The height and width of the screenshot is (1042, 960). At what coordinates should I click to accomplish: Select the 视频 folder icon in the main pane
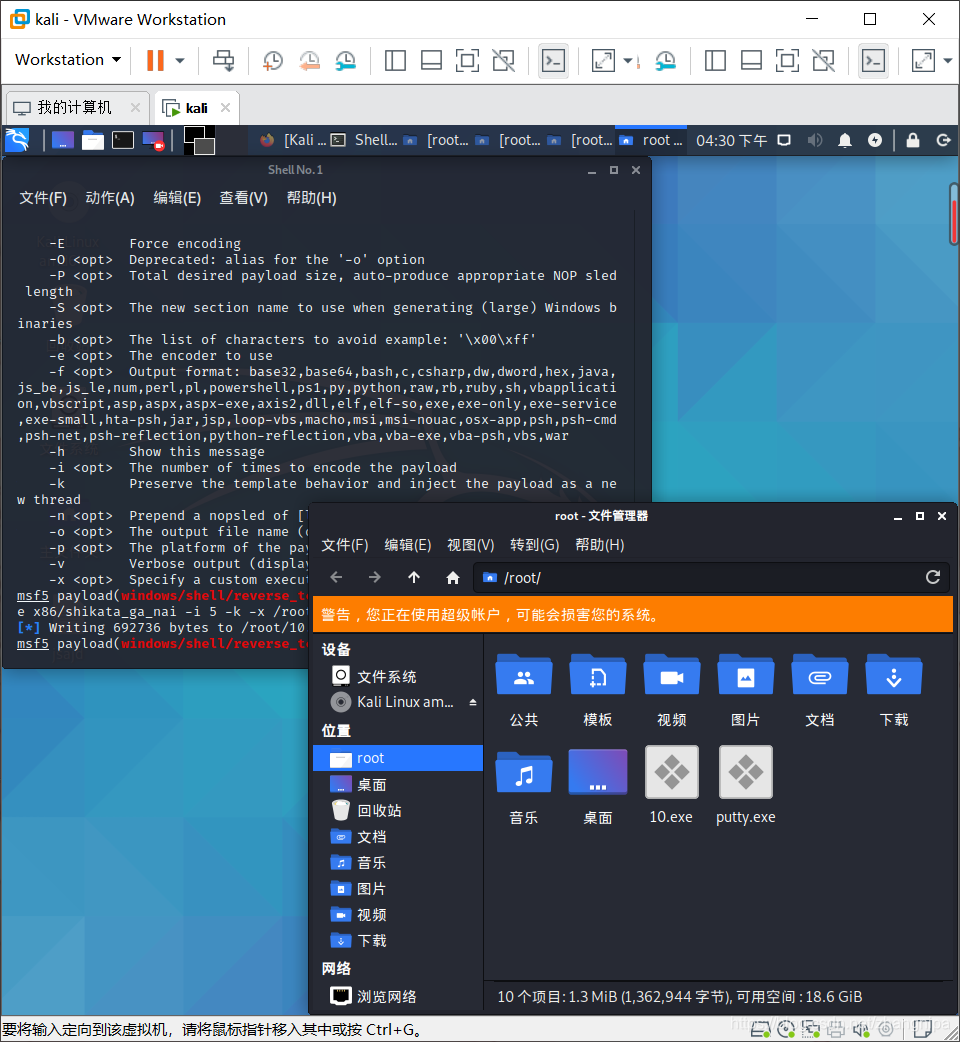671,677
